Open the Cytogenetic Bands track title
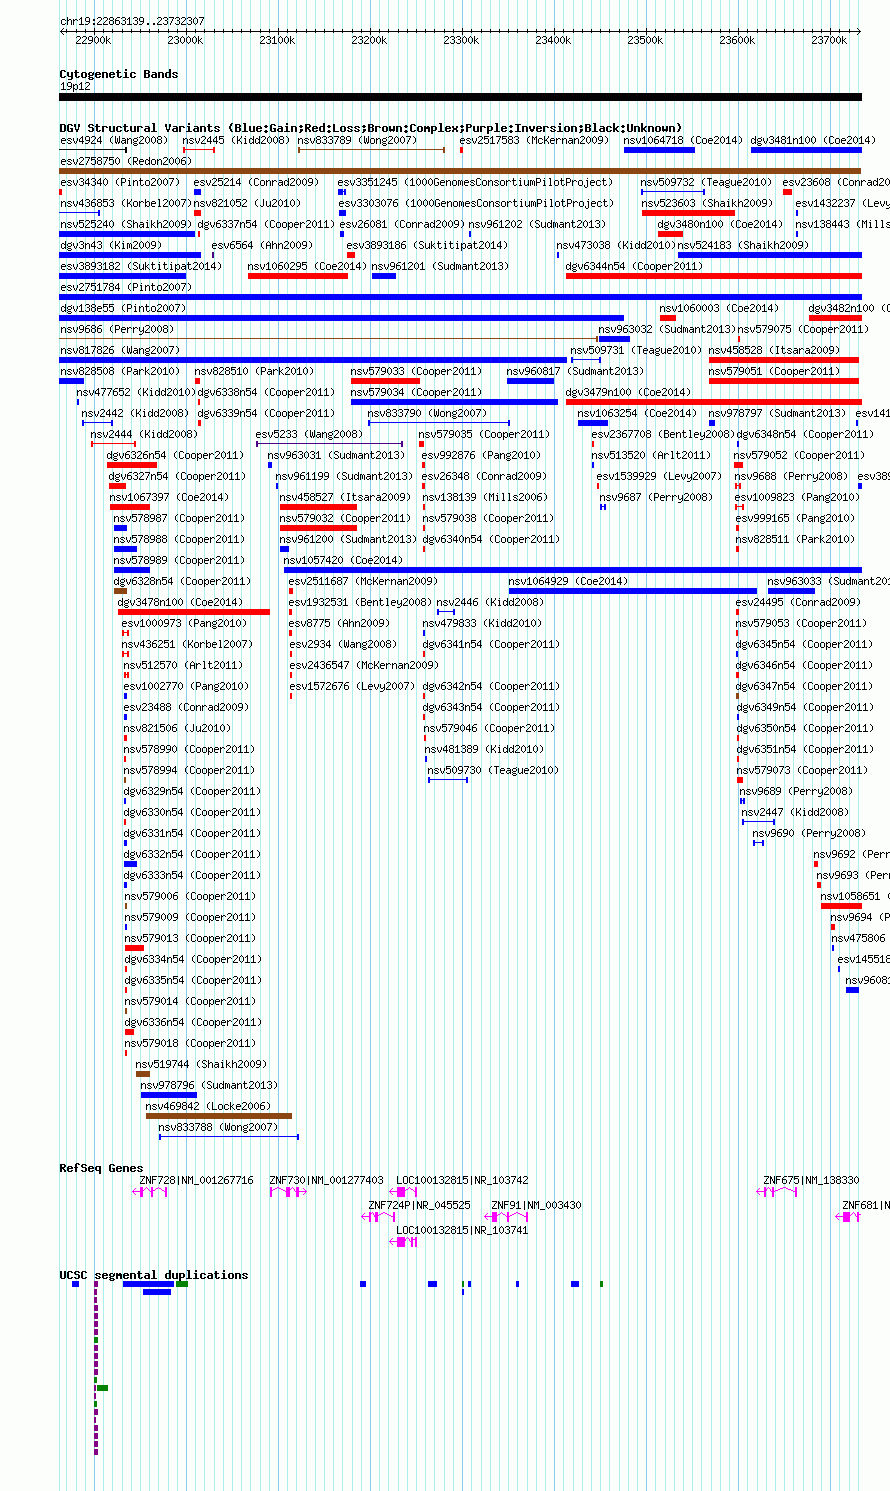Image resolution: width=890 pixels, height=1491 pixels. tap(119, 74)
